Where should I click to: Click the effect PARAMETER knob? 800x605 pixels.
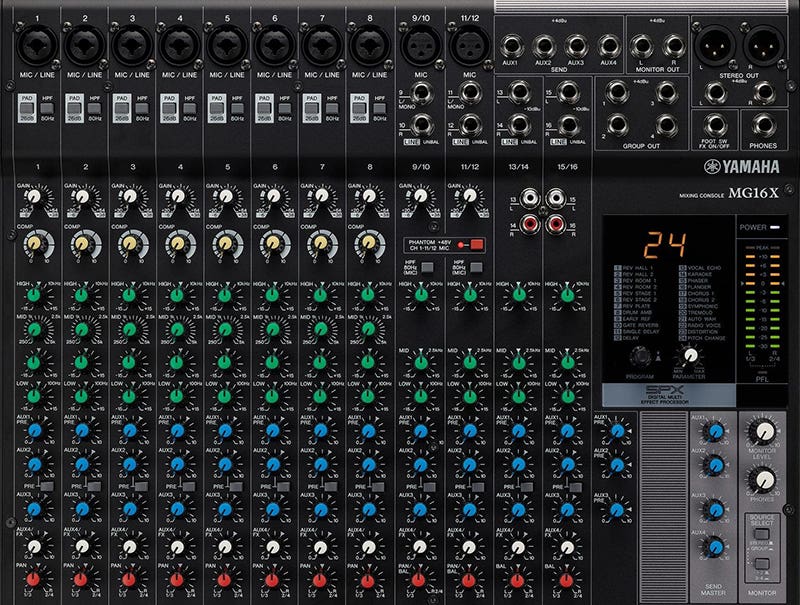691,355
